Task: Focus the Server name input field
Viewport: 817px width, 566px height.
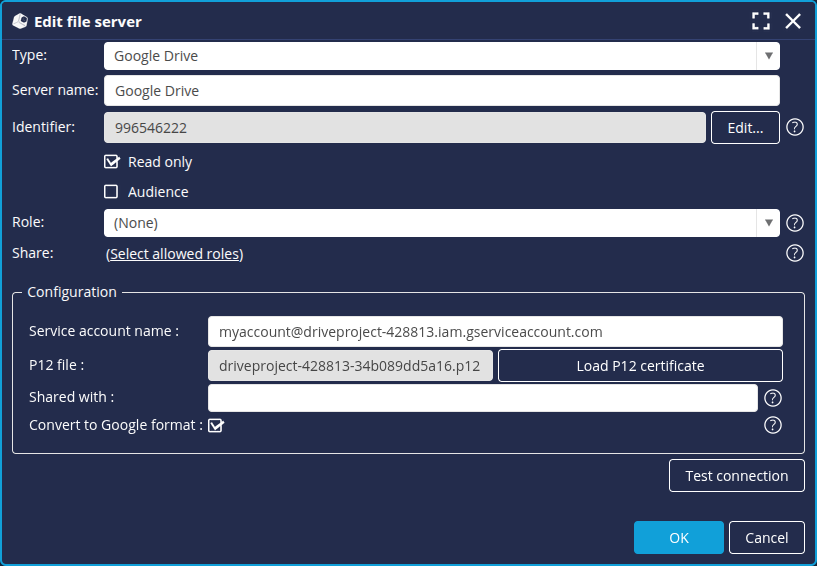Action: pos(442,91)
